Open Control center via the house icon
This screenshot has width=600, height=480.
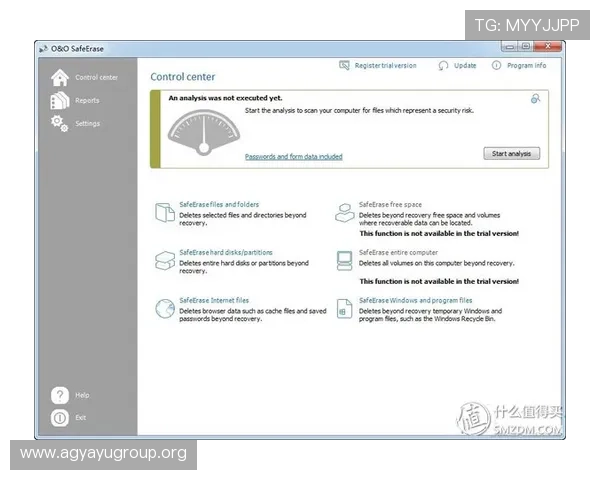click(60, 77)
